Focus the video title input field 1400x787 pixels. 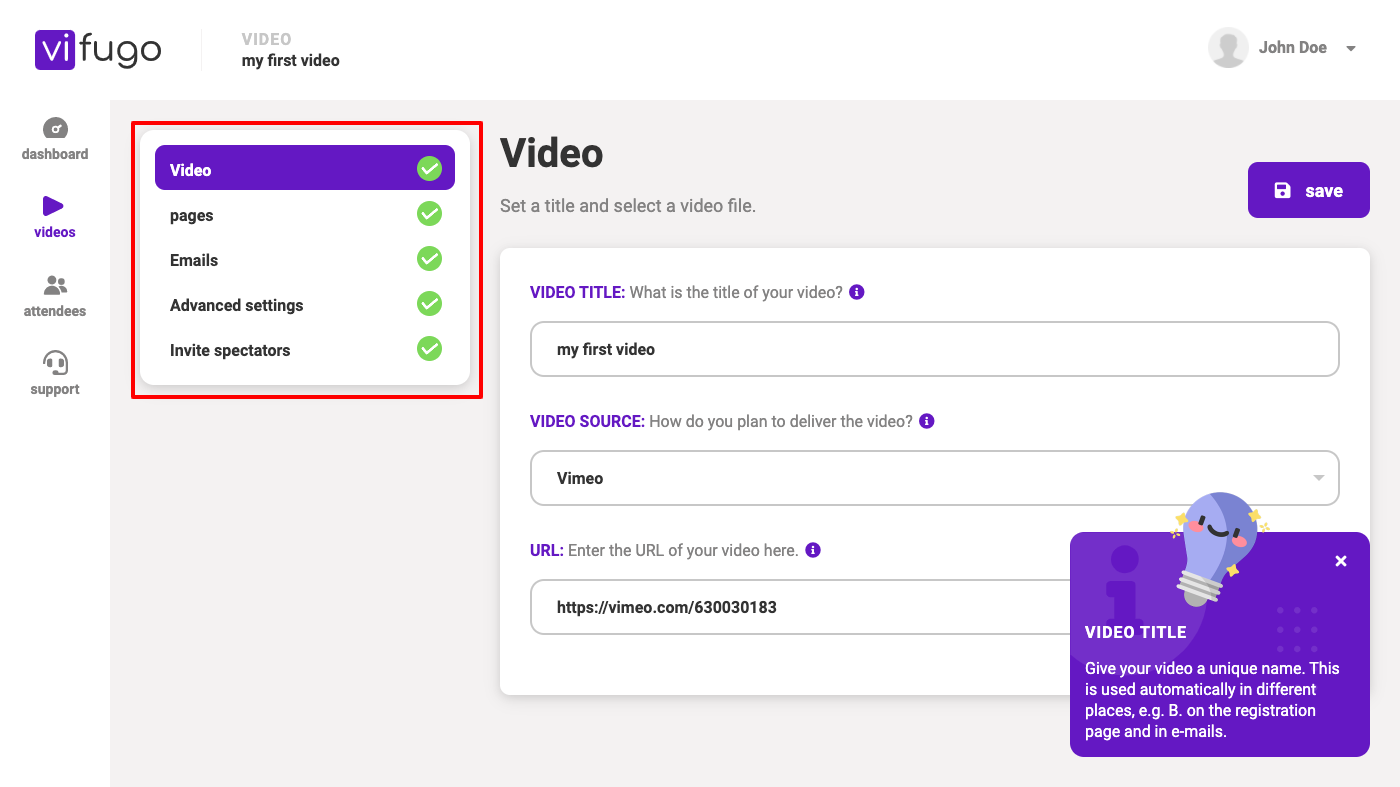(x=934, y=349)
